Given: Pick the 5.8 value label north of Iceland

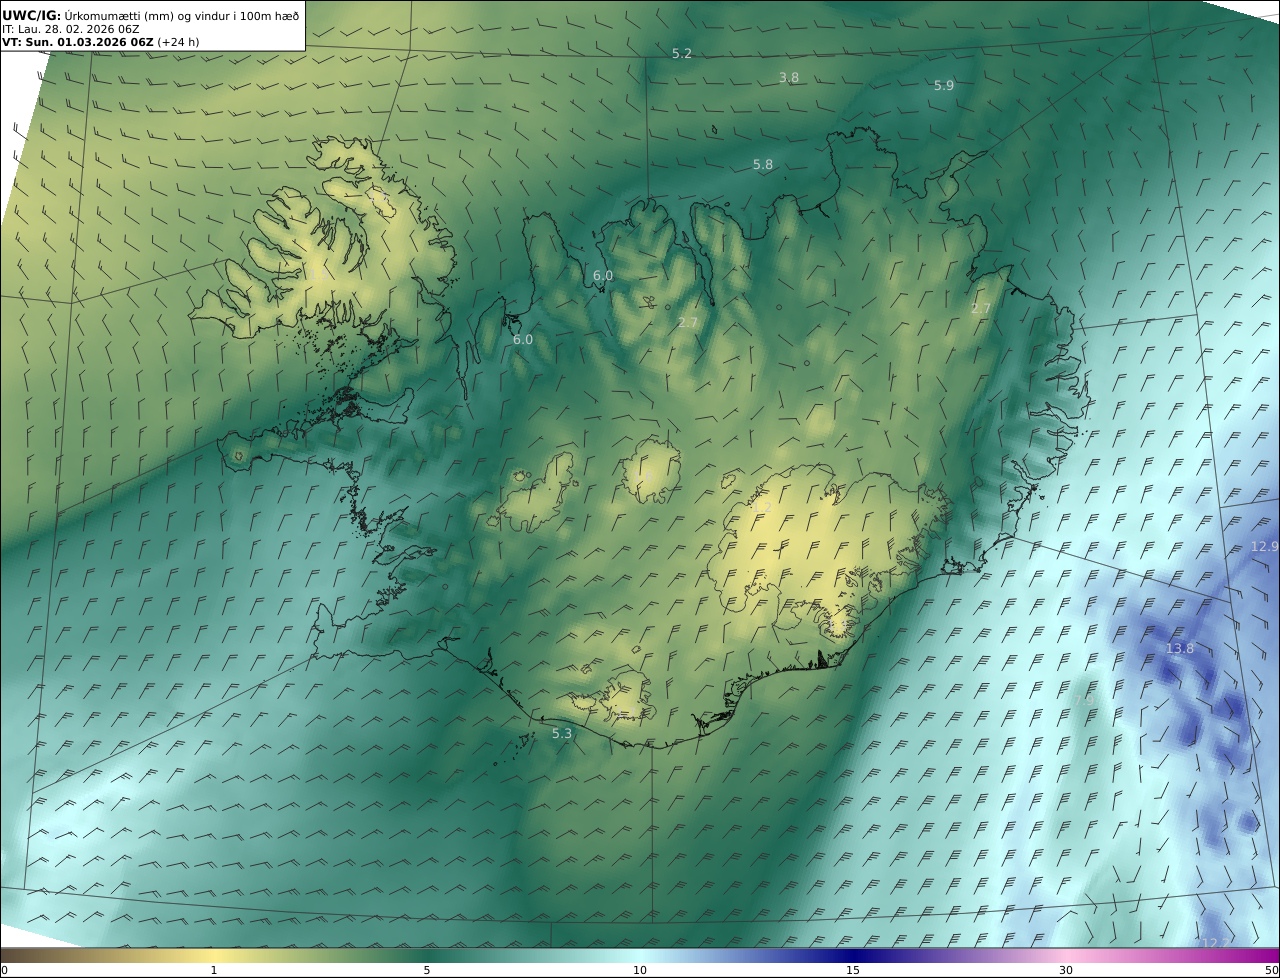Looking at the screenshot, I should click(763, 165).
